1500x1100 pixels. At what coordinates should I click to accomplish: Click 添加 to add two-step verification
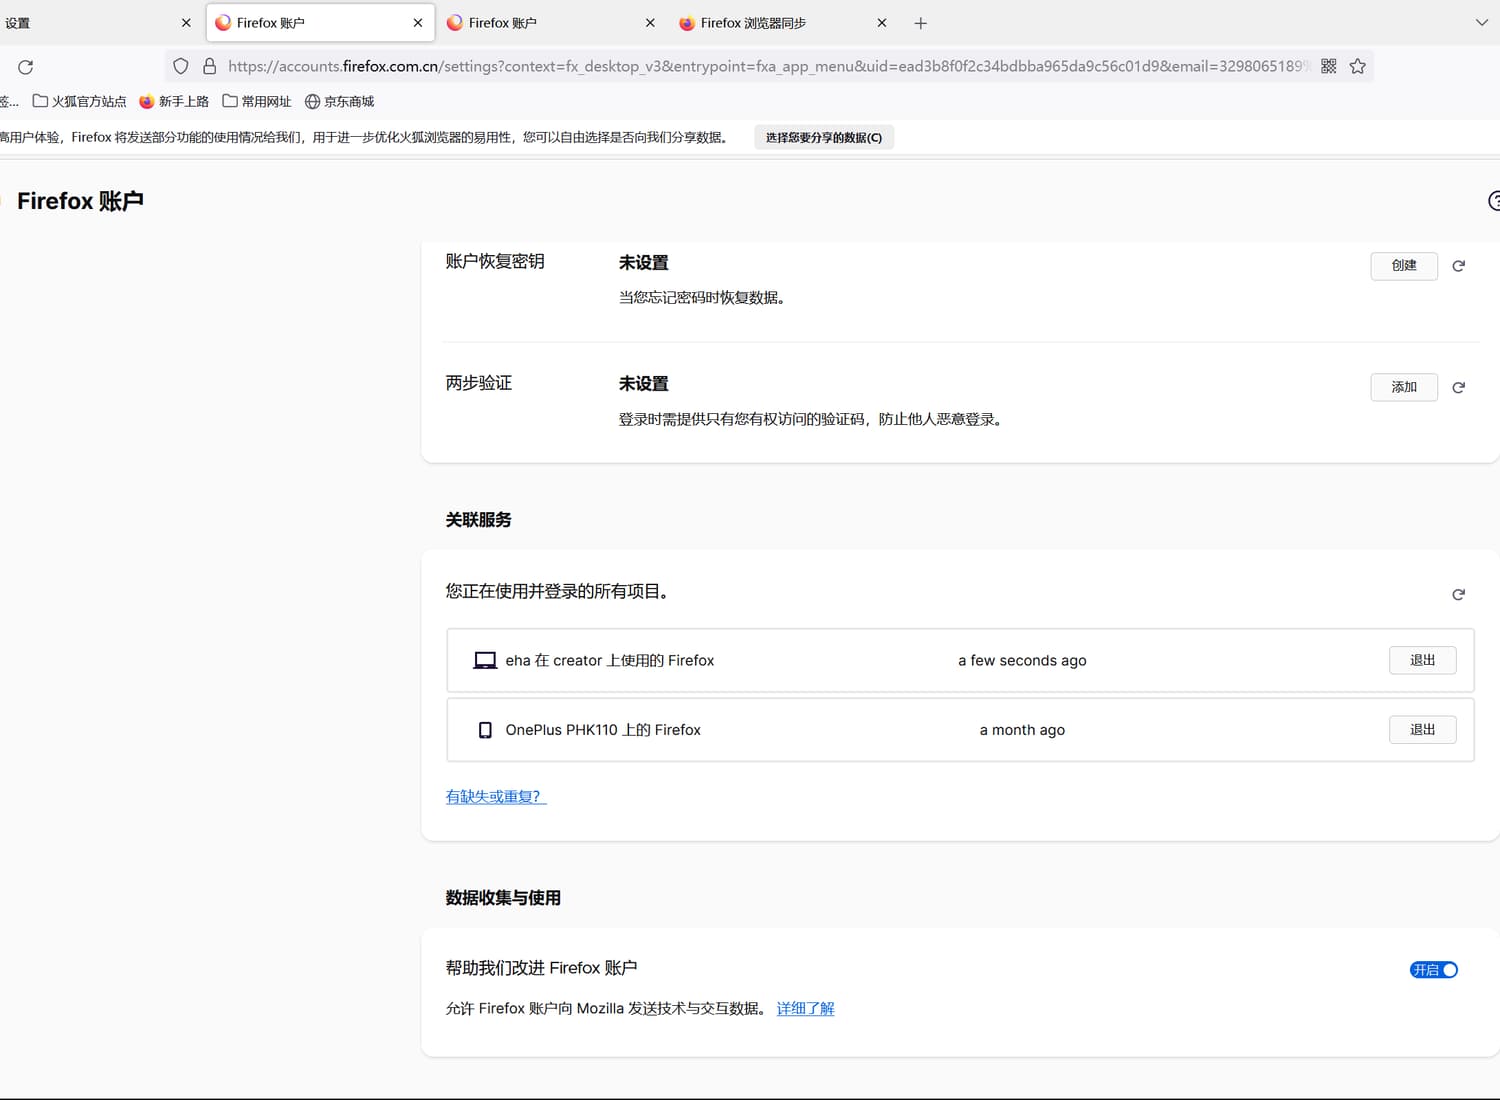1403,388
